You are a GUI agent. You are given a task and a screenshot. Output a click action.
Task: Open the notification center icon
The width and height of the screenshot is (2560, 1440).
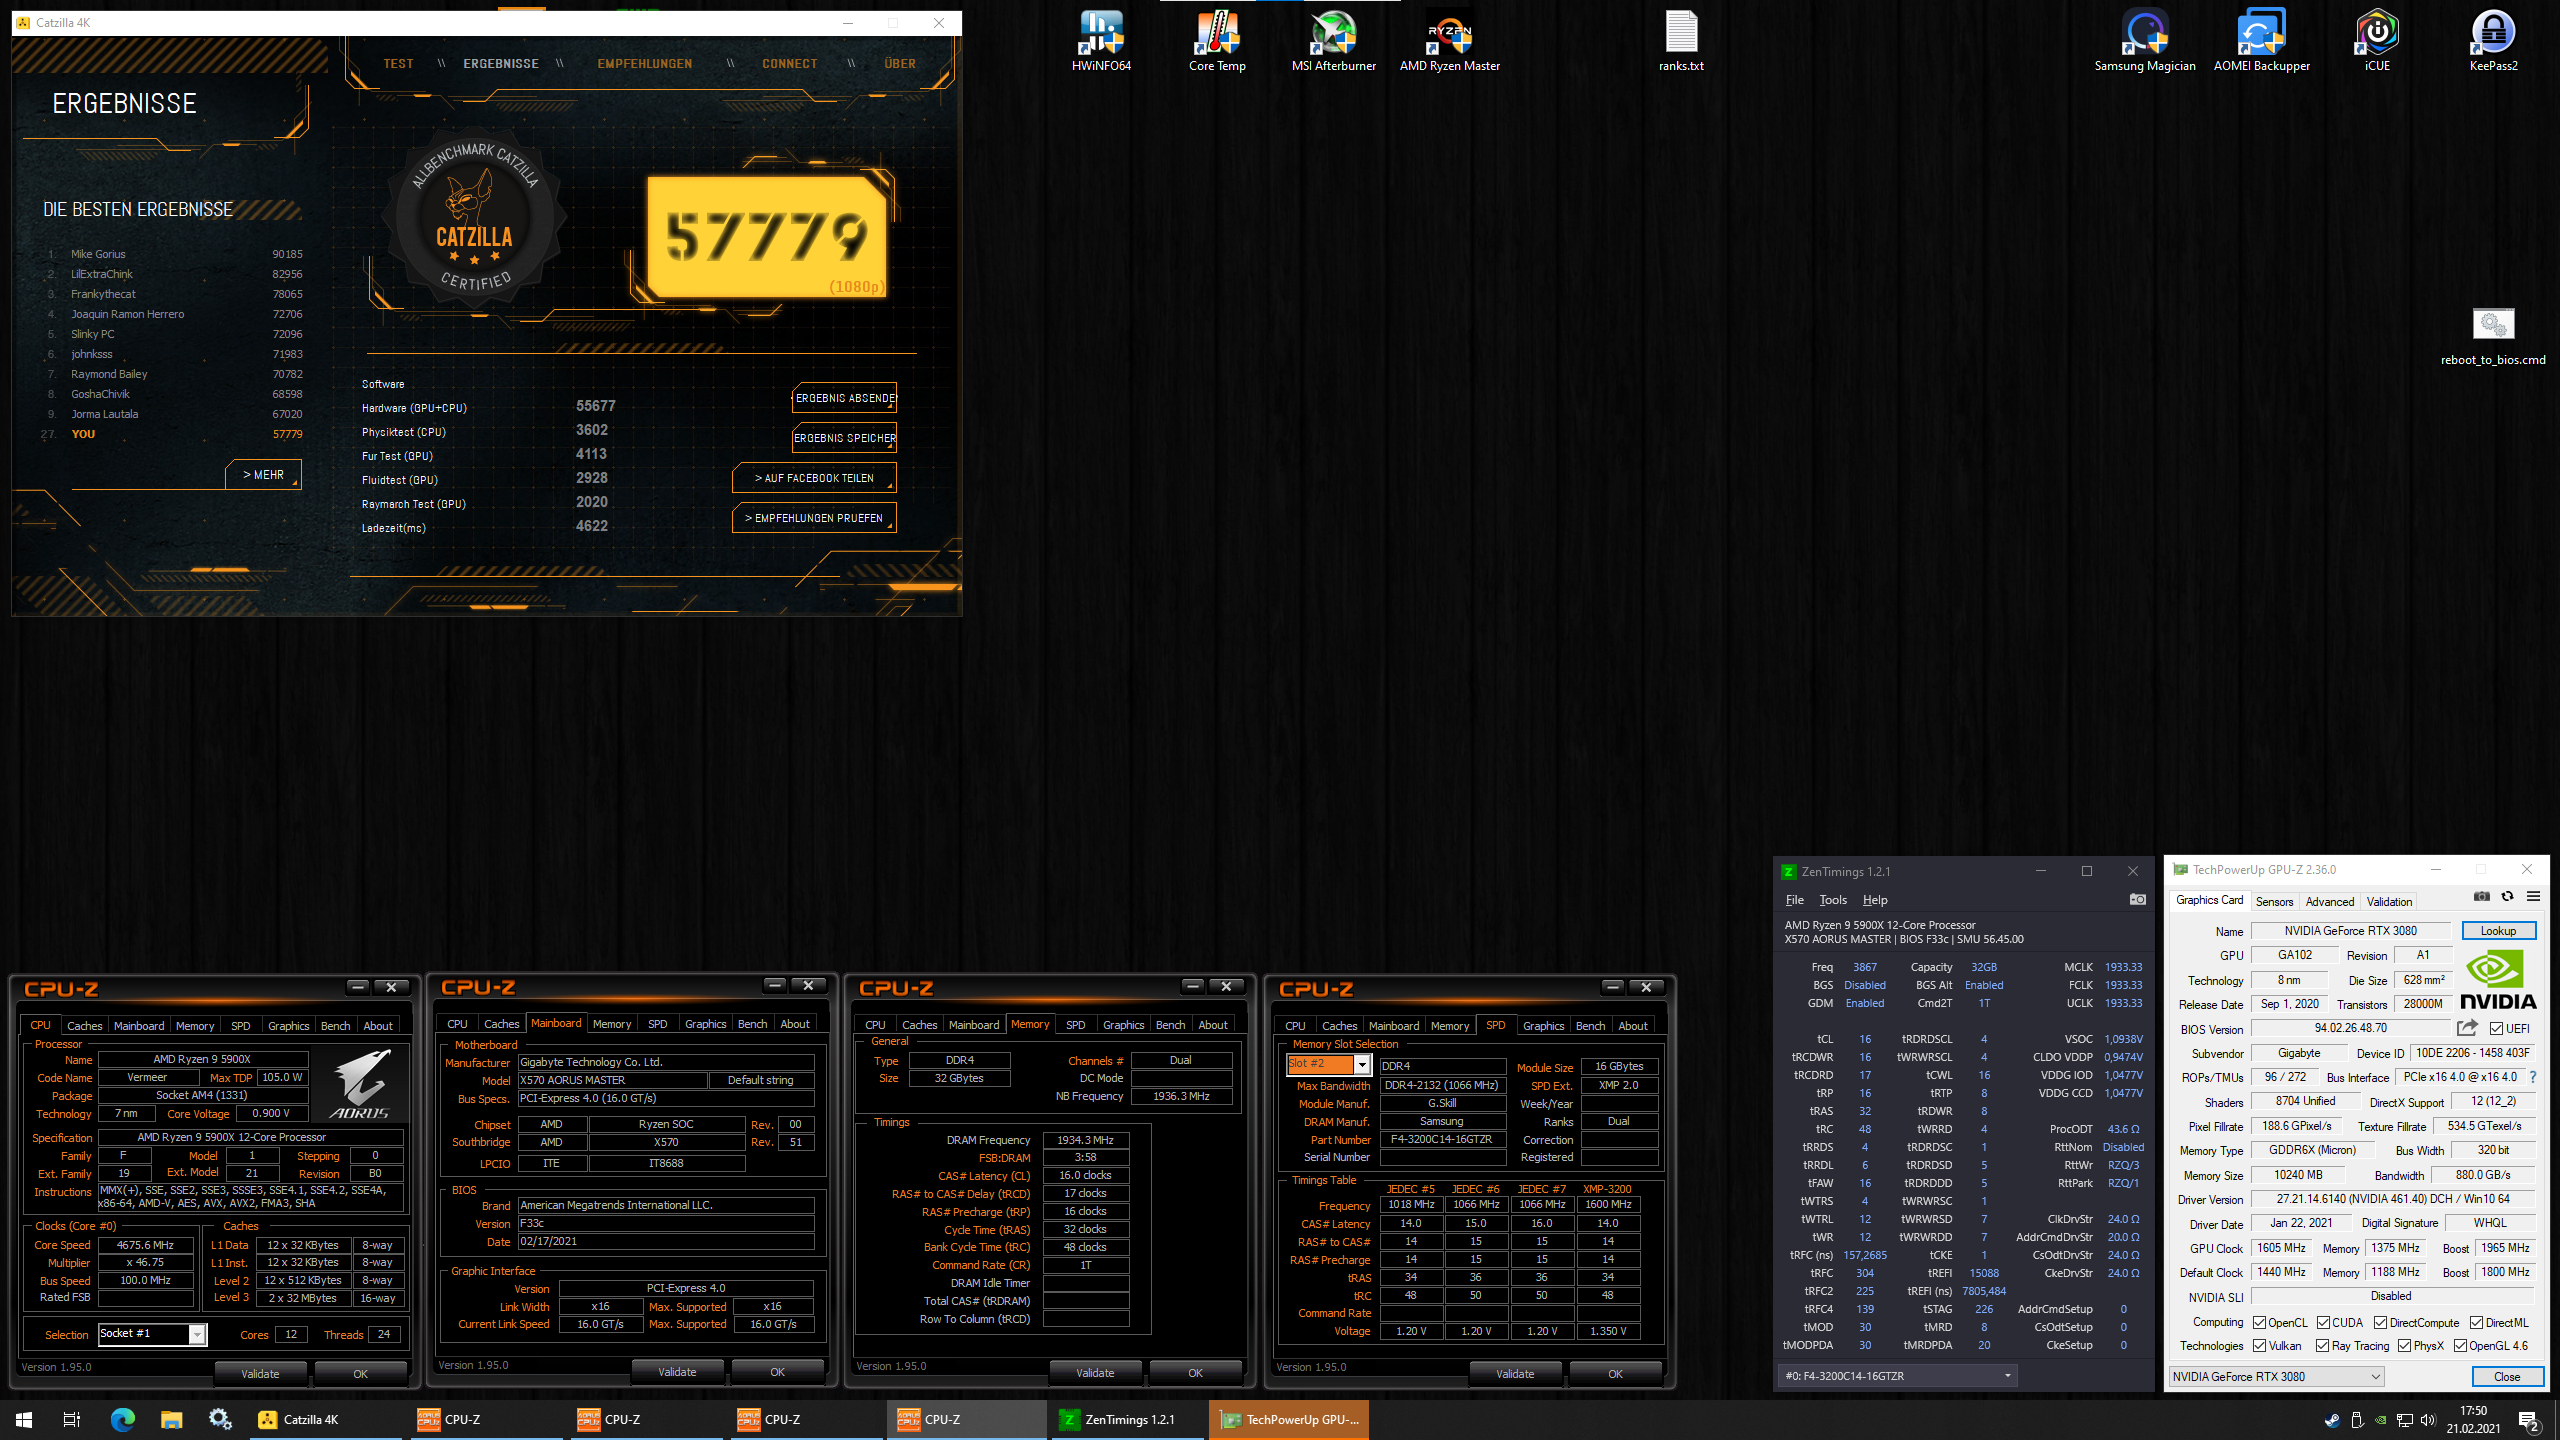2529,1420
